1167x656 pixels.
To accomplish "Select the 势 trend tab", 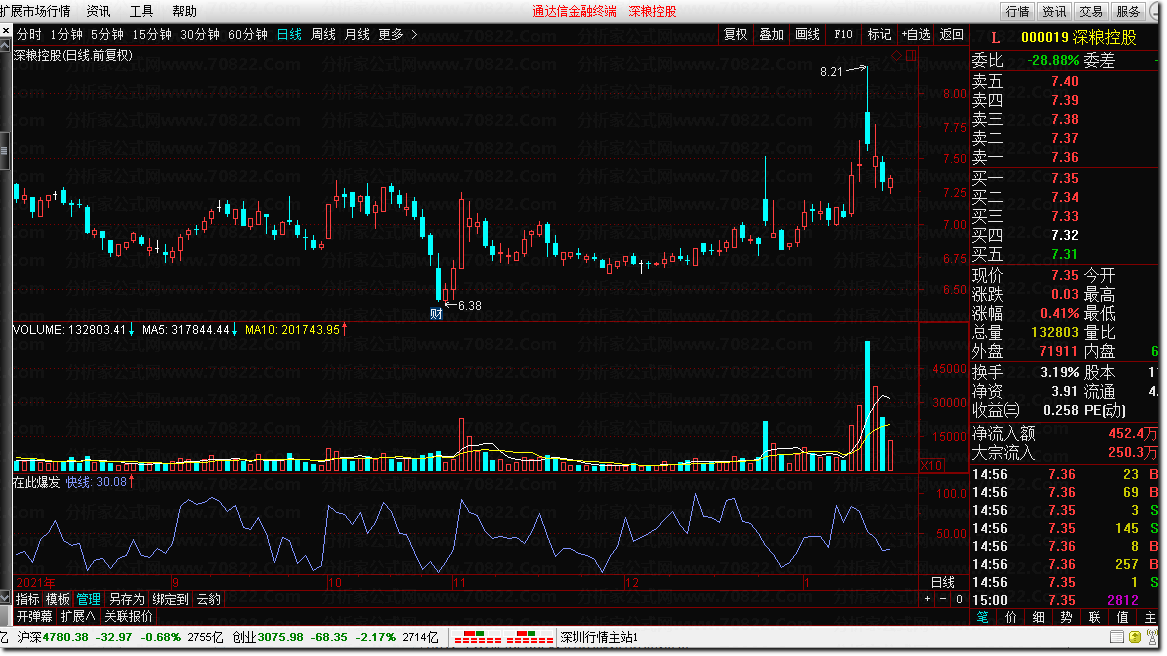I will click(1067, 617).
